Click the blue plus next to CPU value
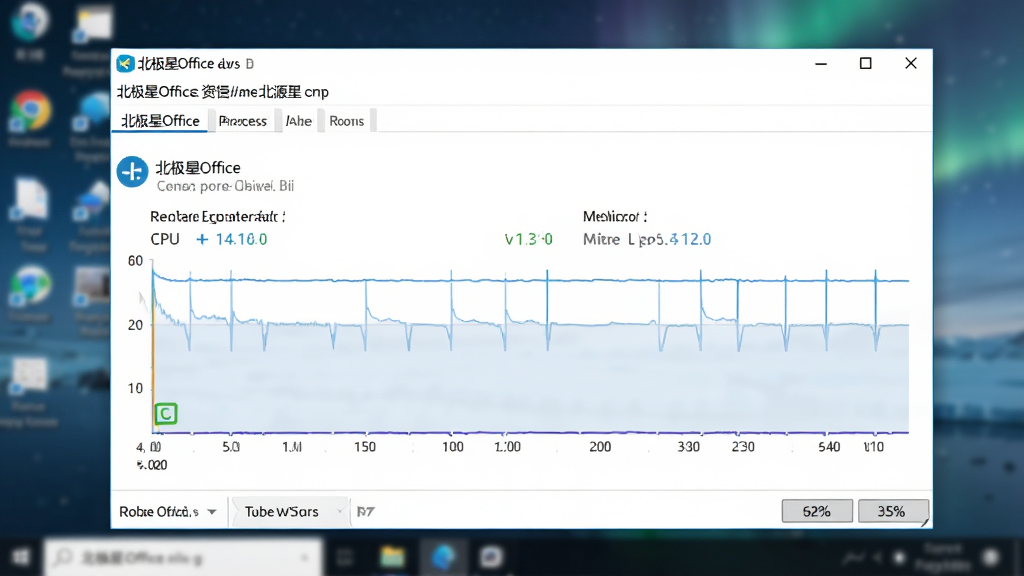Image resolution: width=1024 pixels, height=576 pixels. point(202,239)
